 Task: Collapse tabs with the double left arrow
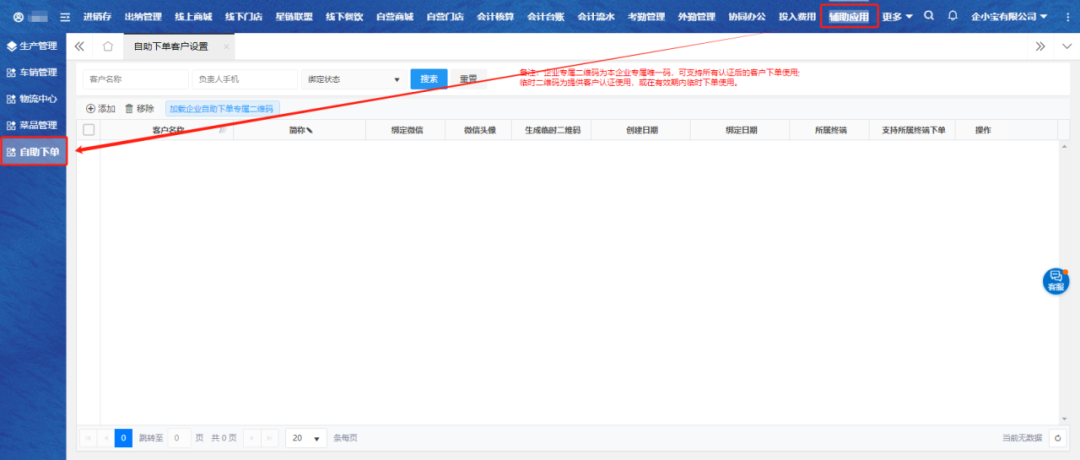(x=80, y=47)
